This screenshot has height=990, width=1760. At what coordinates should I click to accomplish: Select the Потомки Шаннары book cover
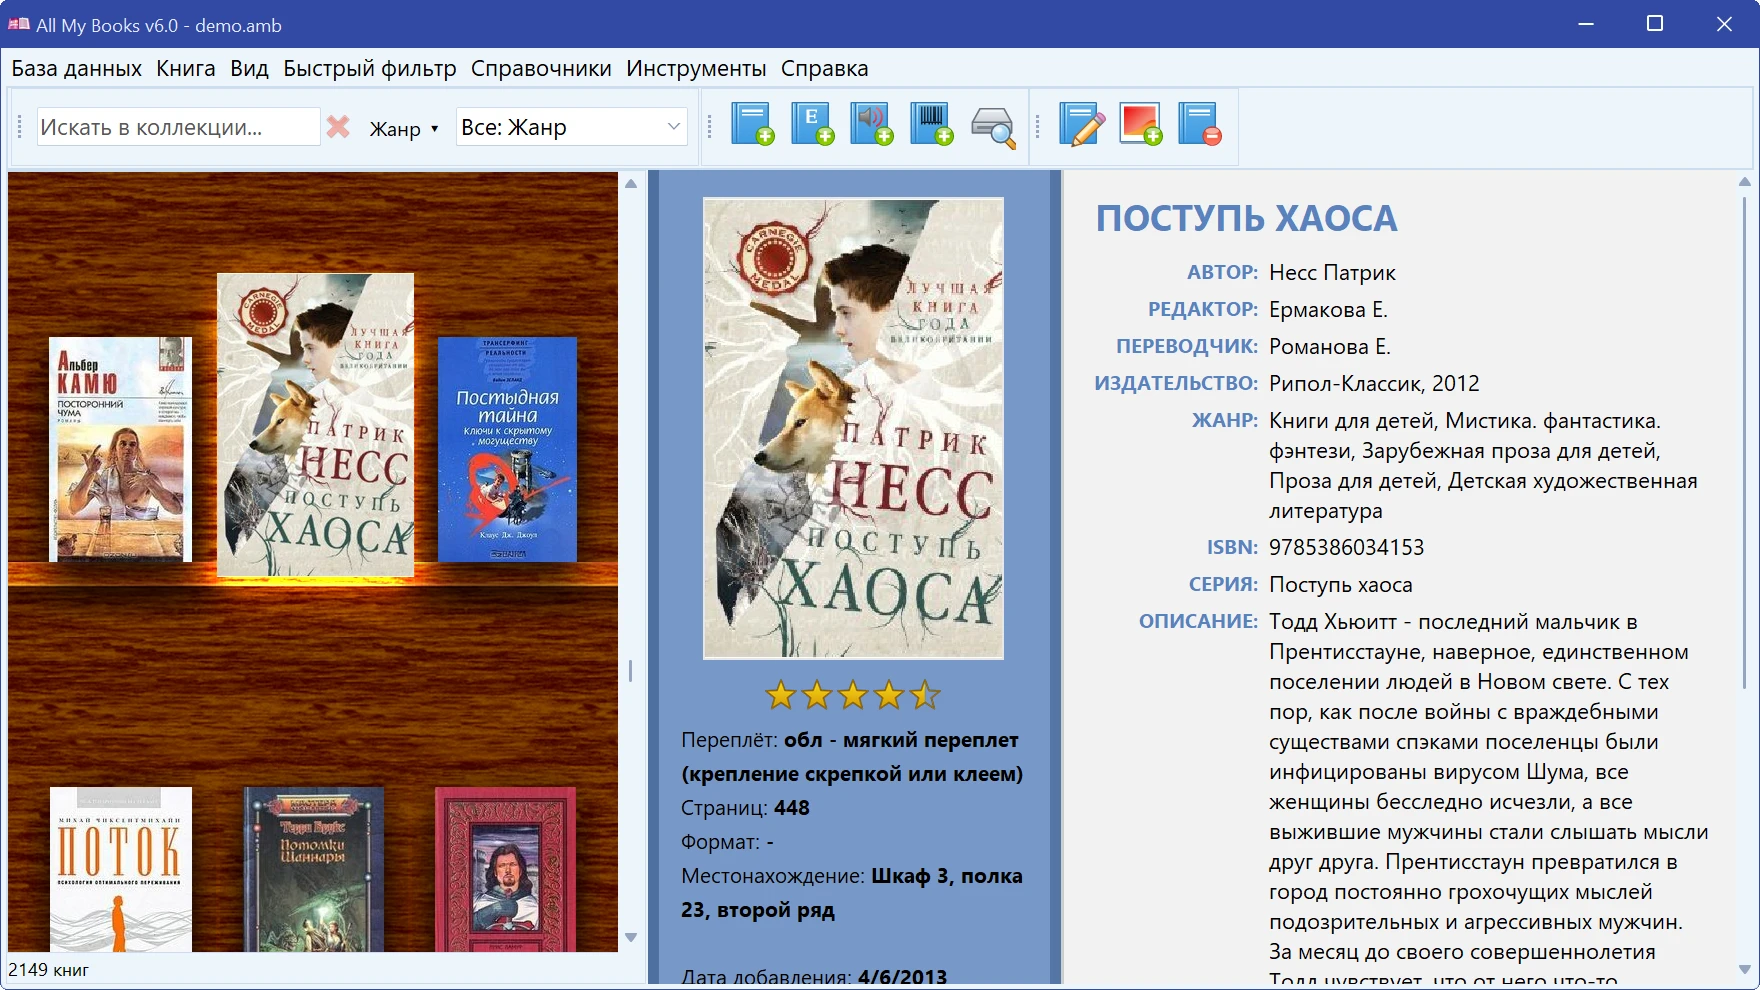point(314,868)
